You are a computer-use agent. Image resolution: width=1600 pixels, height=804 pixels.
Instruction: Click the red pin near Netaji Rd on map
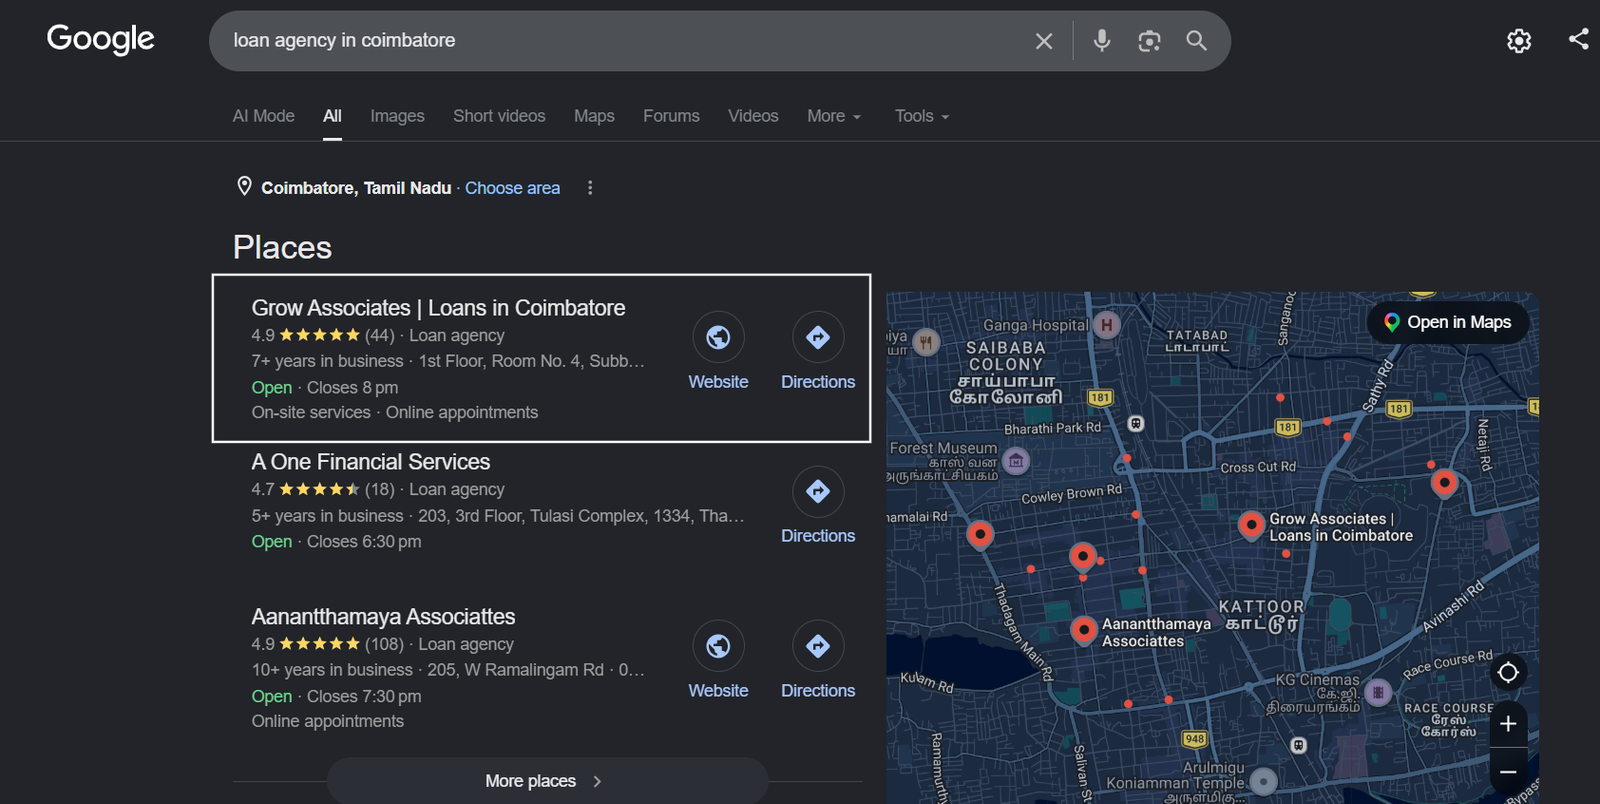(x=1444, y=484)
